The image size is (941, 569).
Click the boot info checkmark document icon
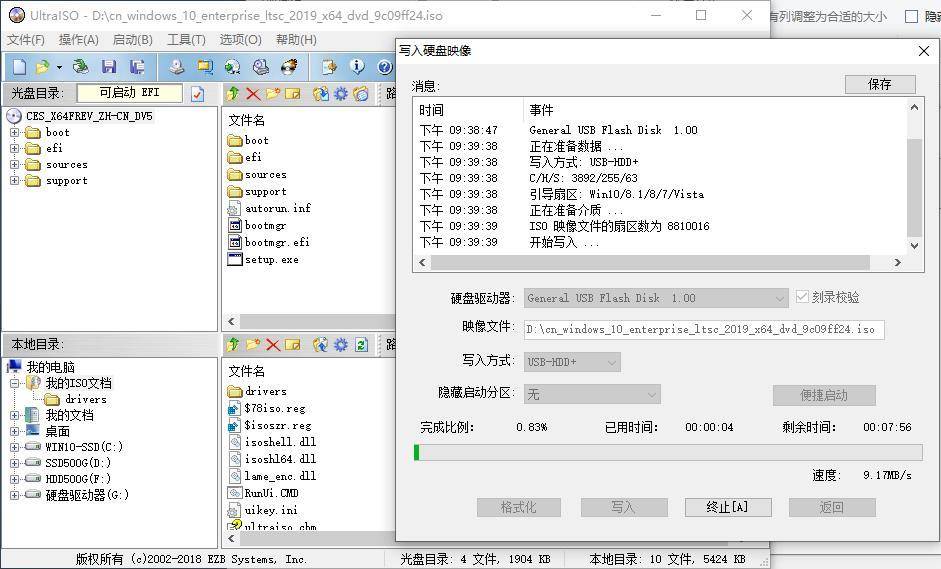(x=197, y=94)
